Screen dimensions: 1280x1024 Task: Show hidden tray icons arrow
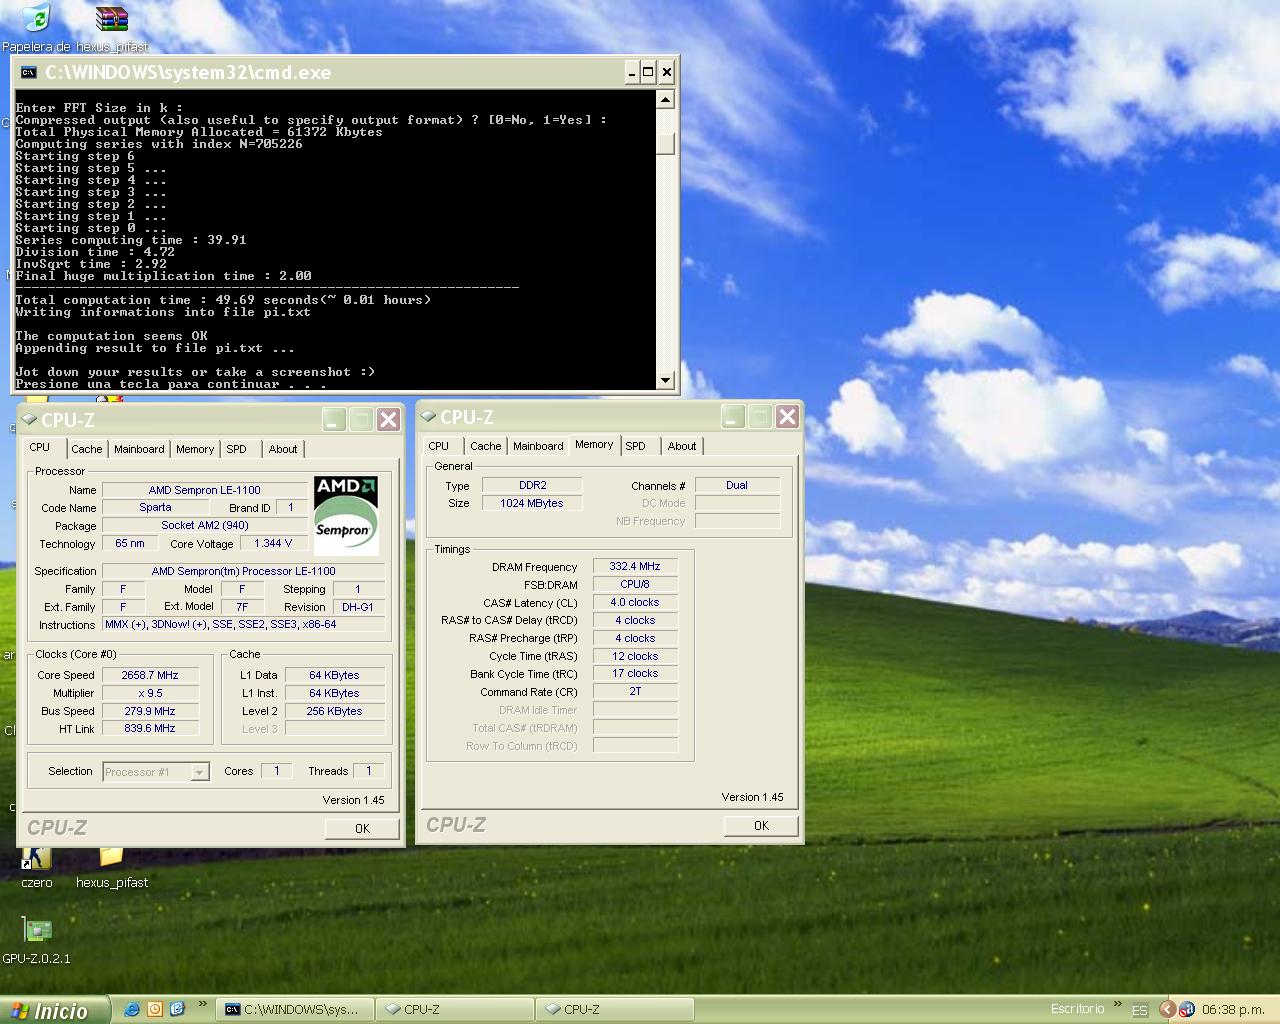coord(1167,1010)
